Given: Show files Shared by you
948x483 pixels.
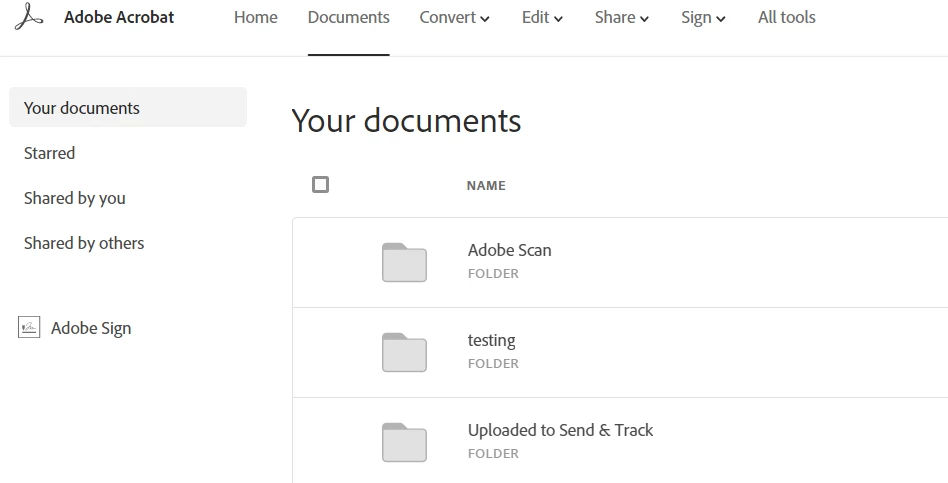Looking at the screenshot, I should 74,198.
